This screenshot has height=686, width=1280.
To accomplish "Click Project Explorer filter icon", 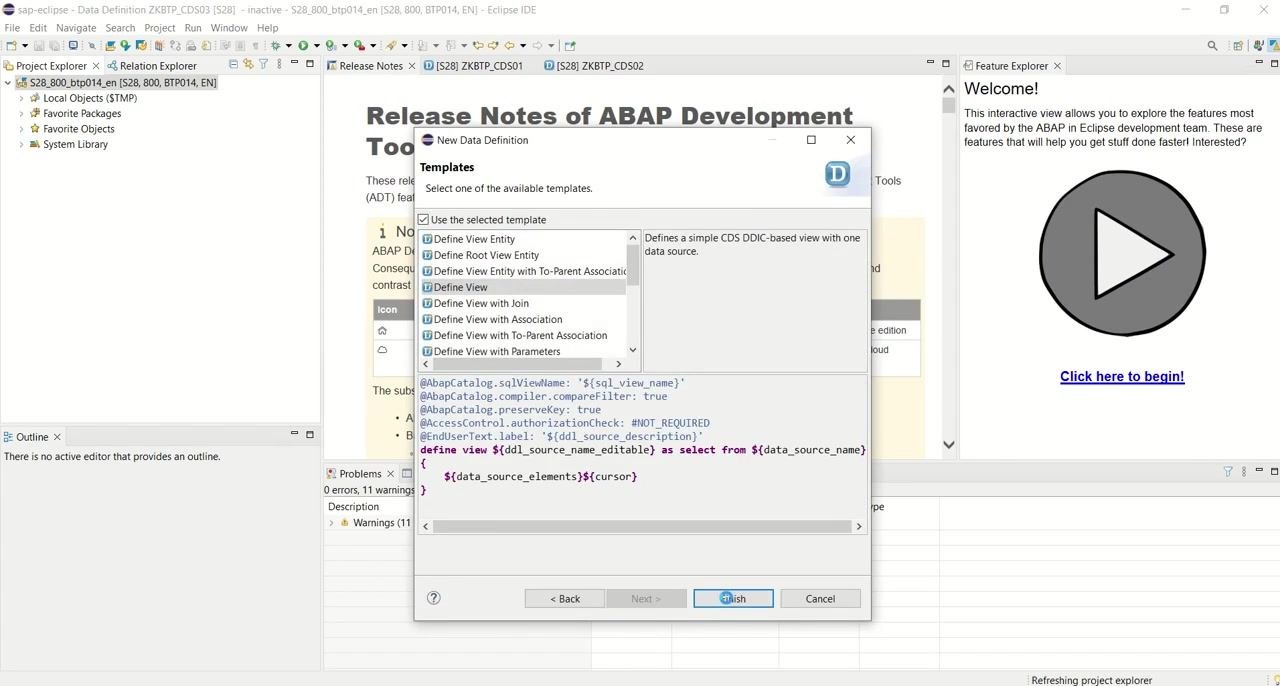I will [x=263, y=64].
